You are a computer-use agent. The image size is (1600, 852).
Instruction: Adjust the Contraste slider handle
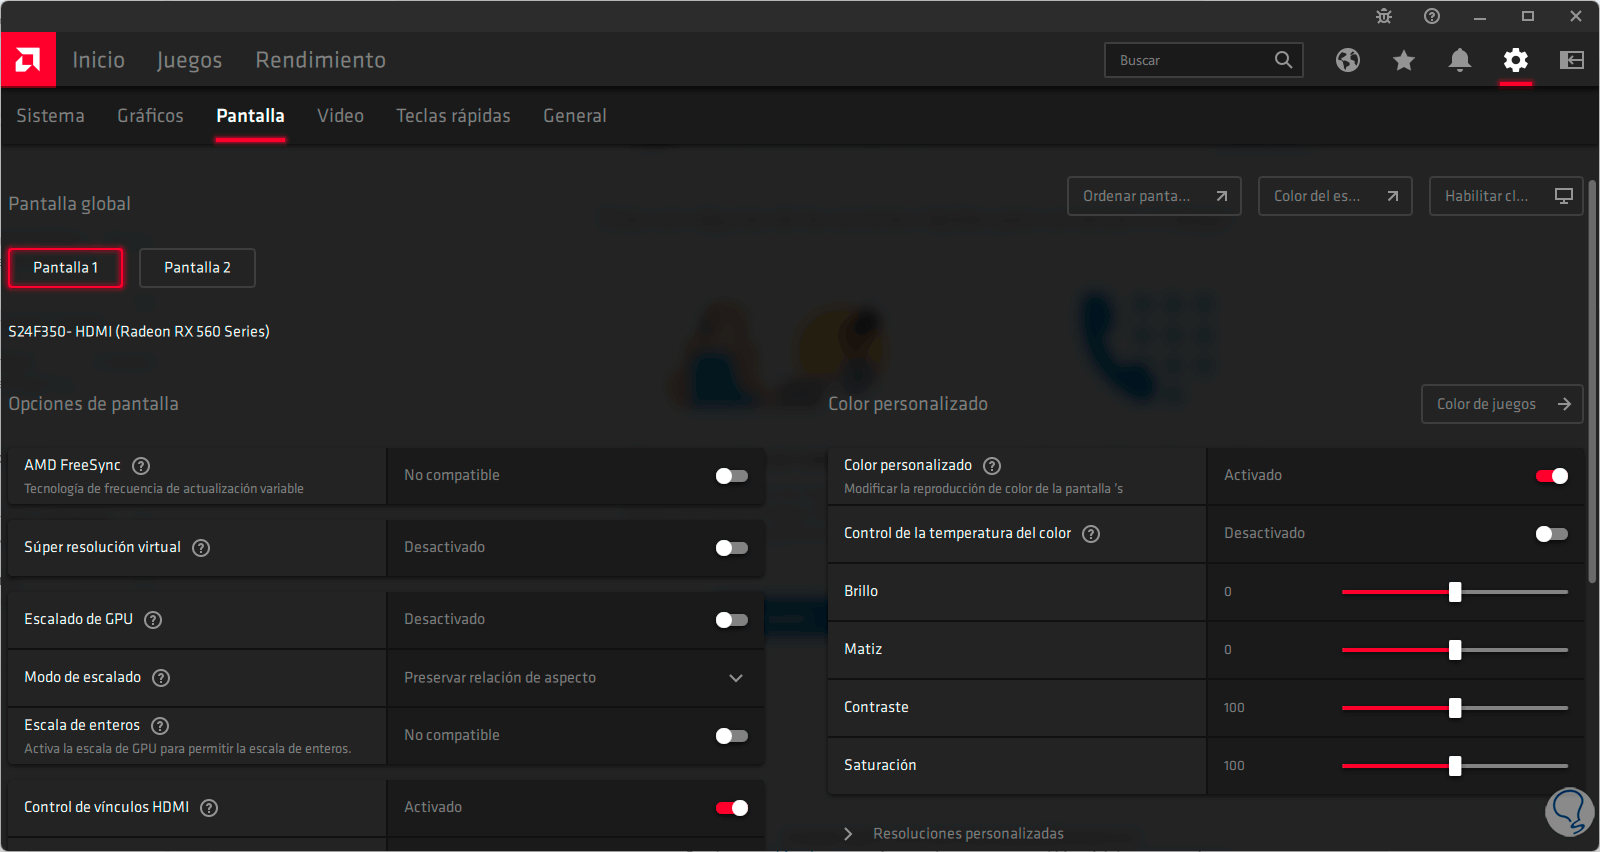(1455, 708)
